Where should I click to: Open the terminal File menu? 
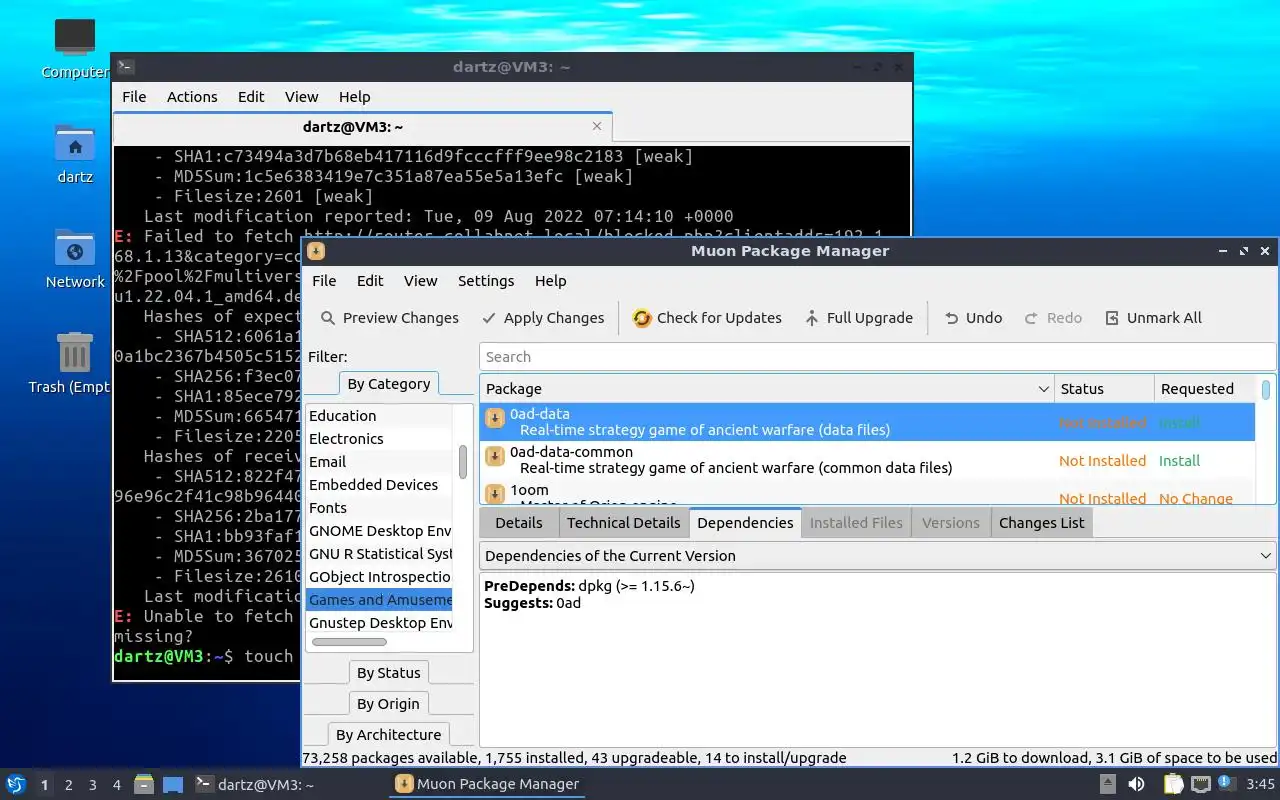click(134, 97)
